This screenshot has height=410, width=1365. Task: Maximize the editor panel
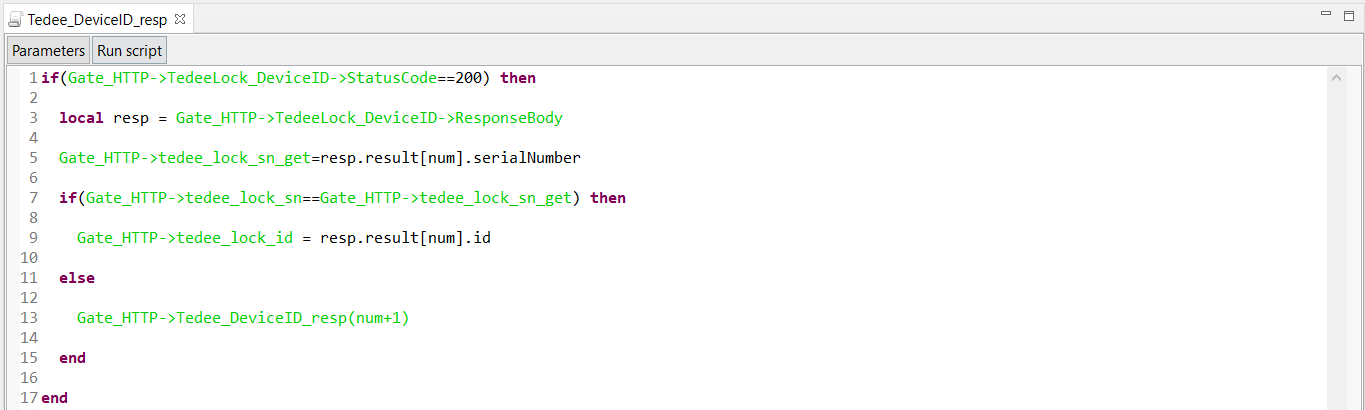coord(1349,15)
